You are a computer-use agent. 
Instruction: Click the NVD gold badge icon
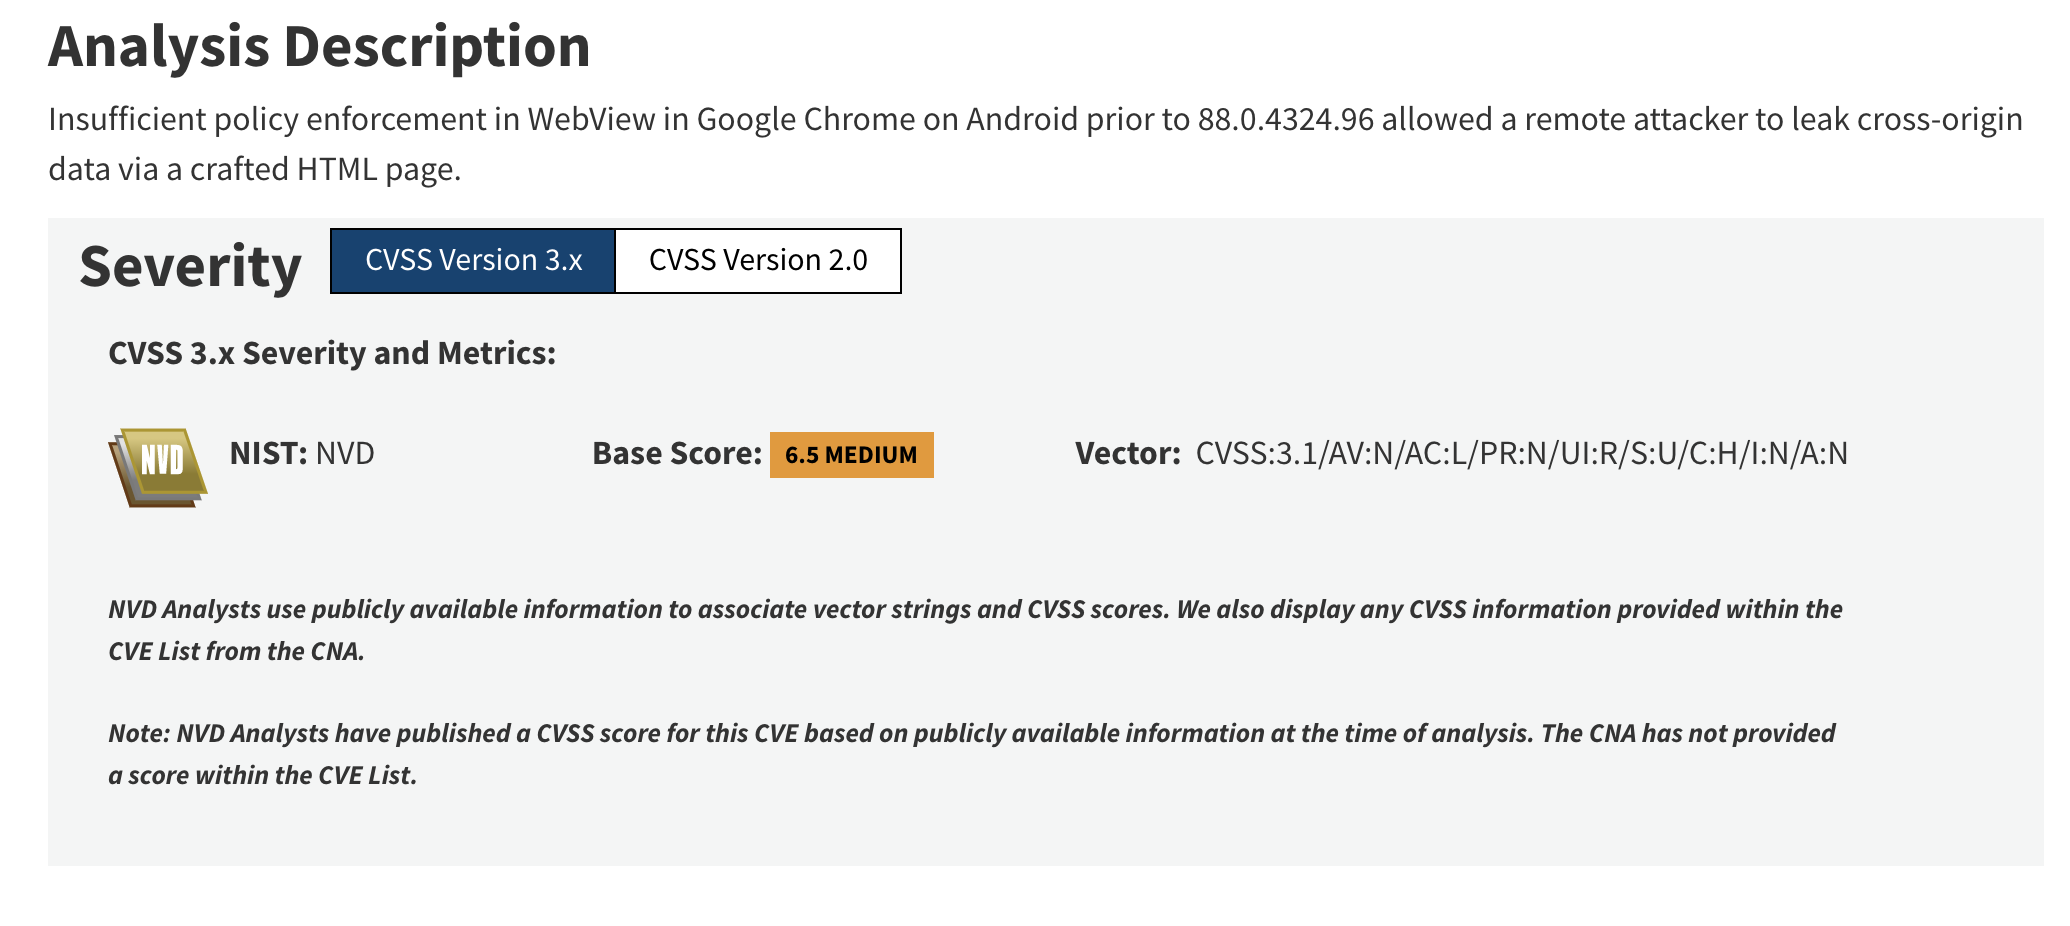tap(158, 468)
